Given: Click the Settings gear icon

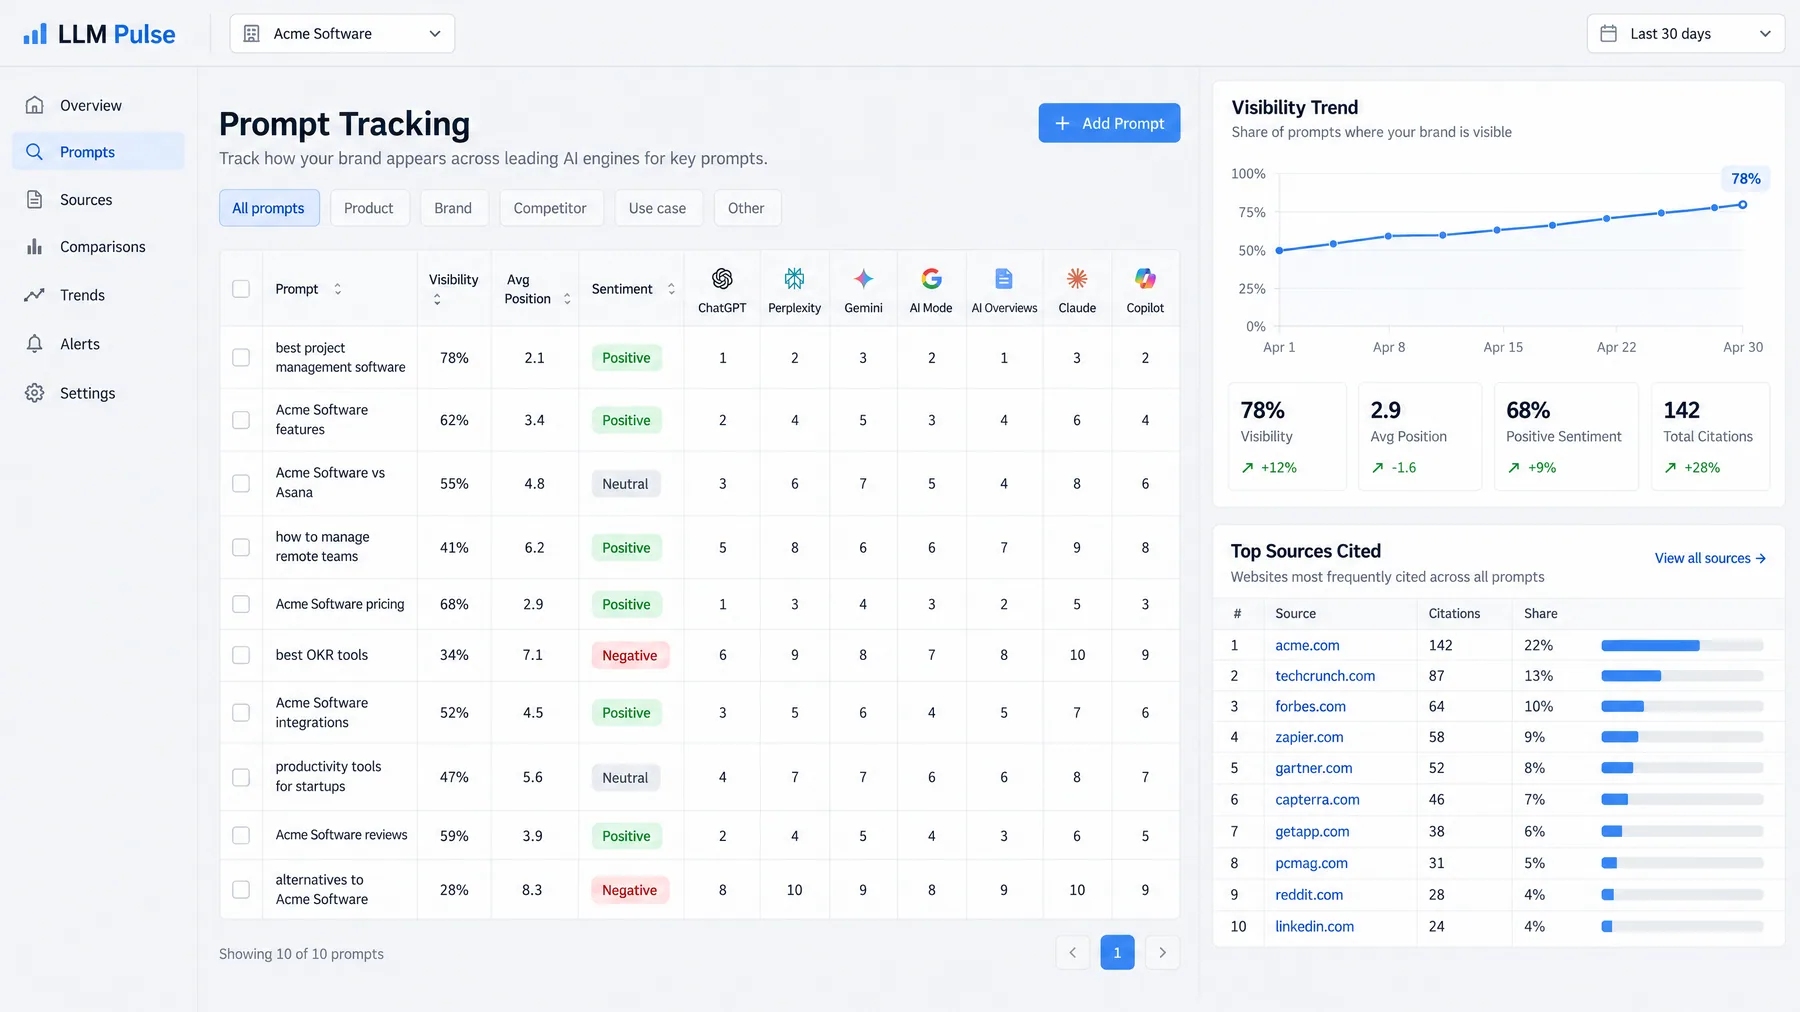Looking at the screenshot, I should (x=35, y=393).
